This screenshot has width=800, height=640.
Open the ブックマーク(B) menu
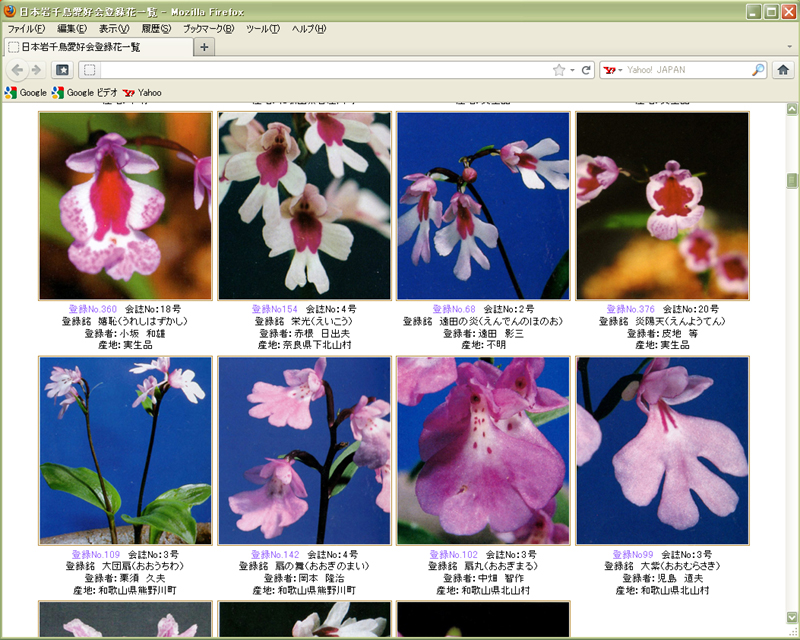(x=208, y=29)
